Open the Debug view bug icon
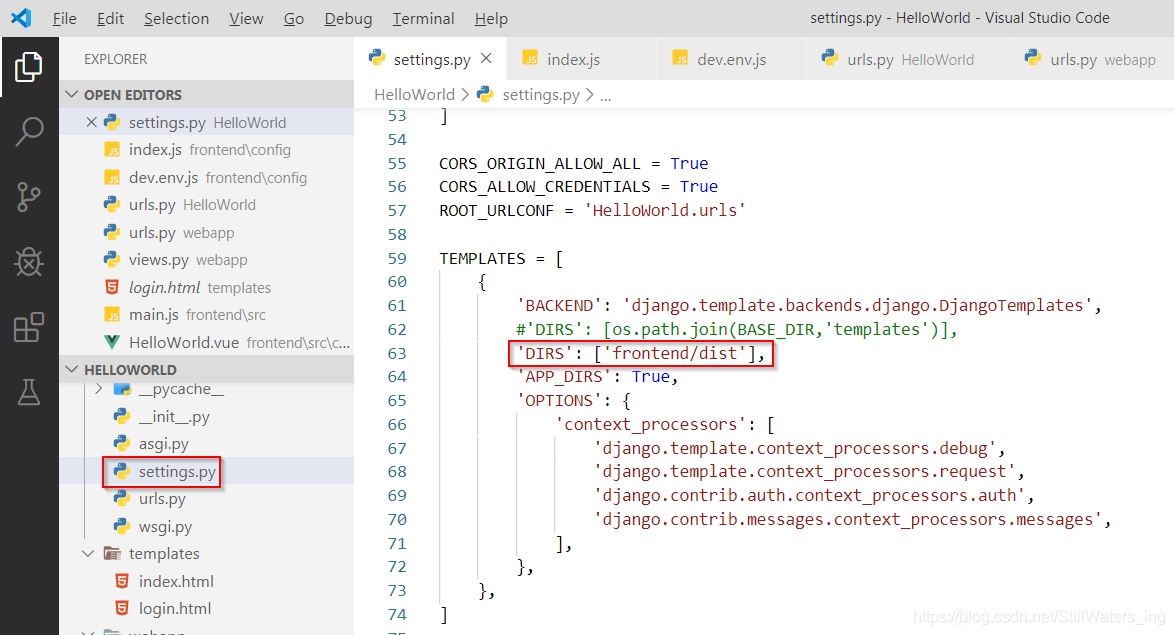 [28, 261]
